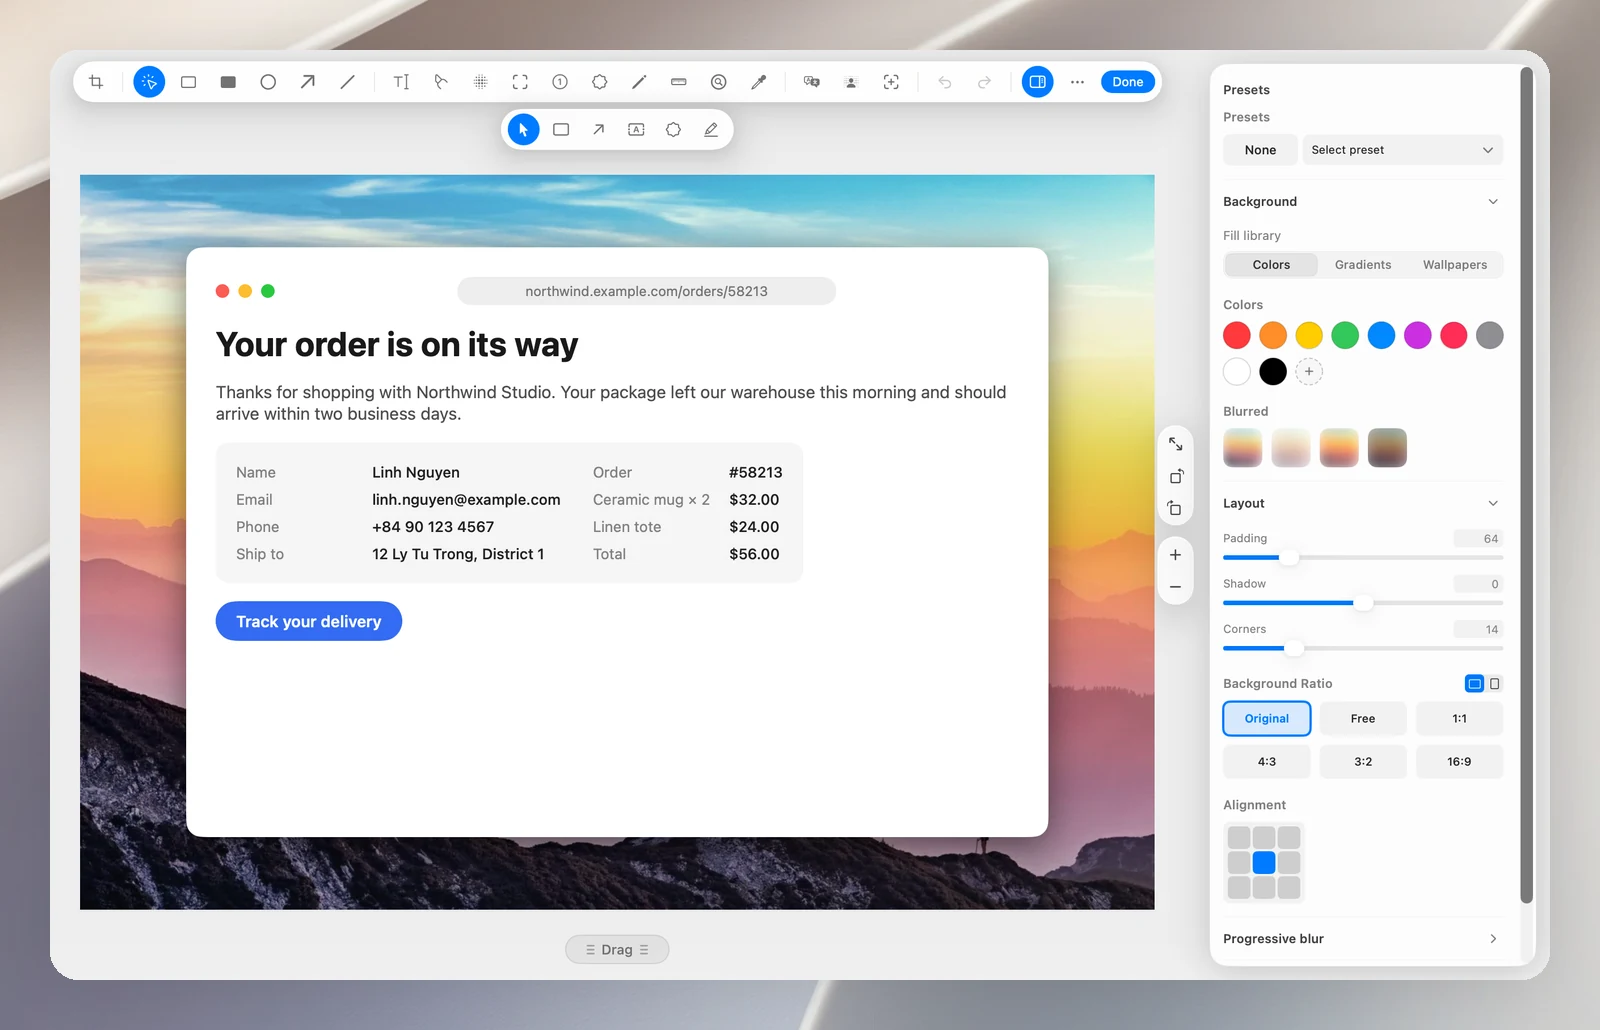Select the Free ratio button
Screen dimensions: 1600x1030
(x=1363, y=719)
